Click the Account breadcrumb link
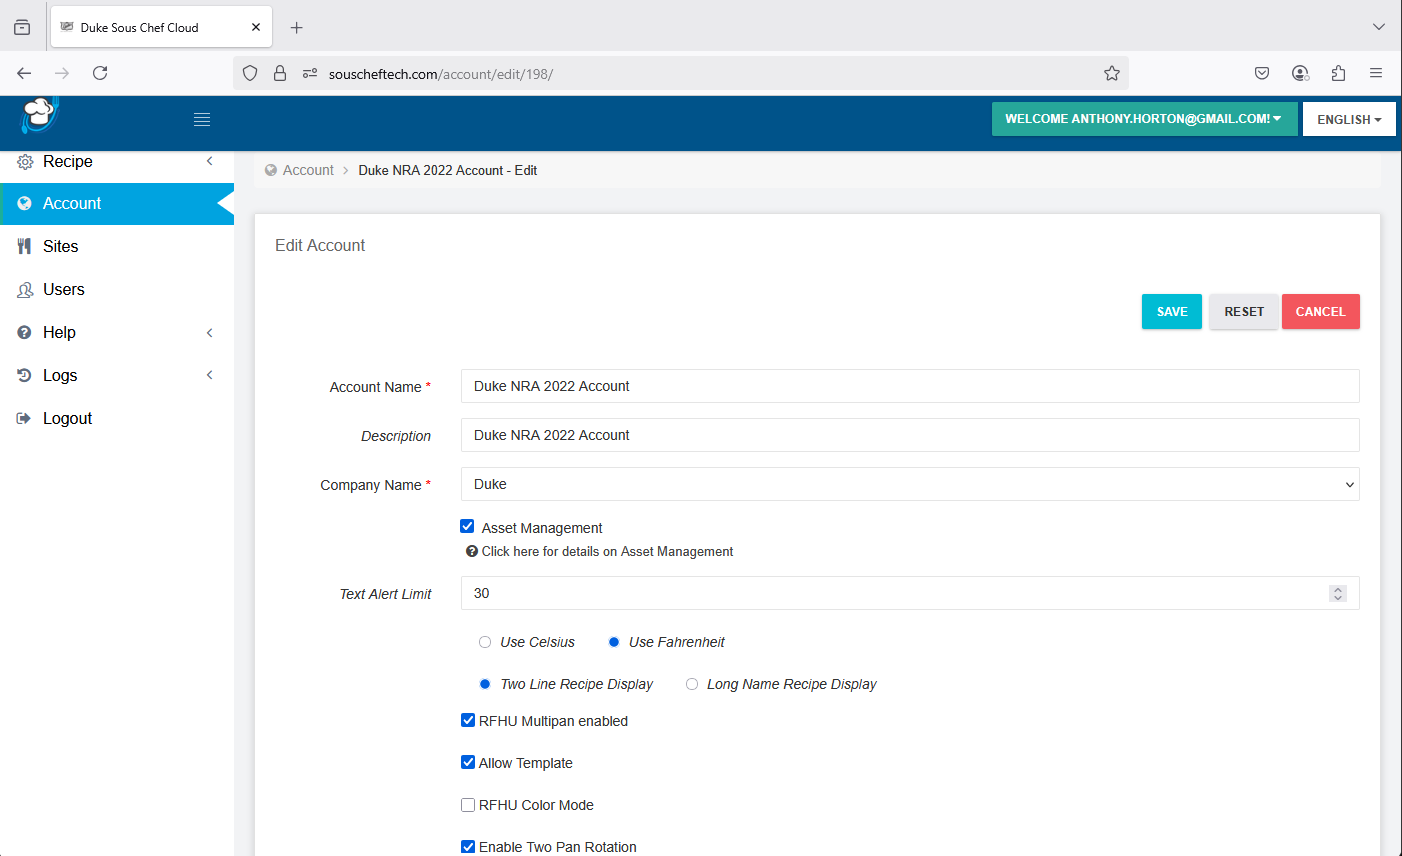 click(308, 170)
